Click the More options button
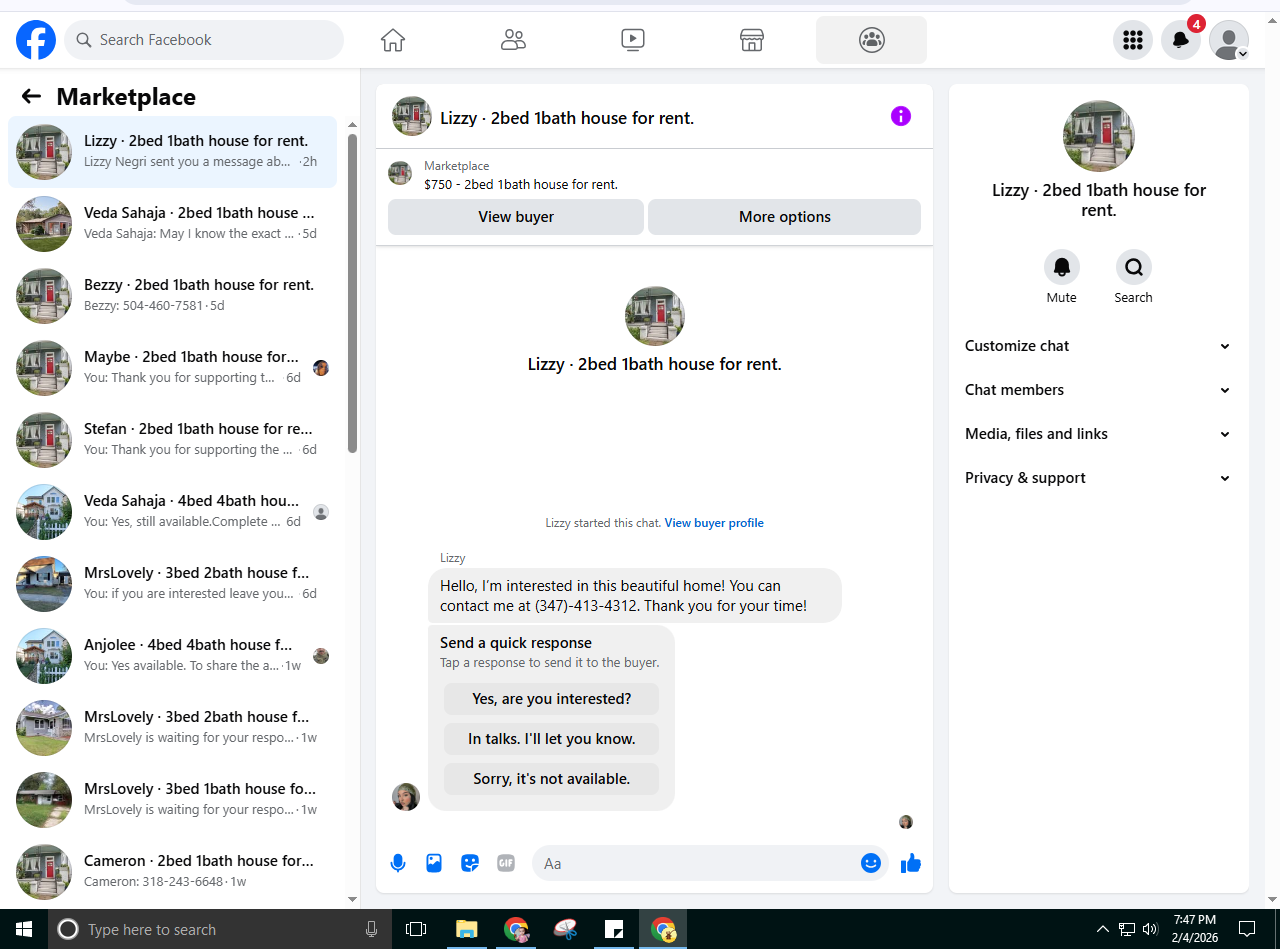The width and height of the screenshot is (1280, 949). 785,217
